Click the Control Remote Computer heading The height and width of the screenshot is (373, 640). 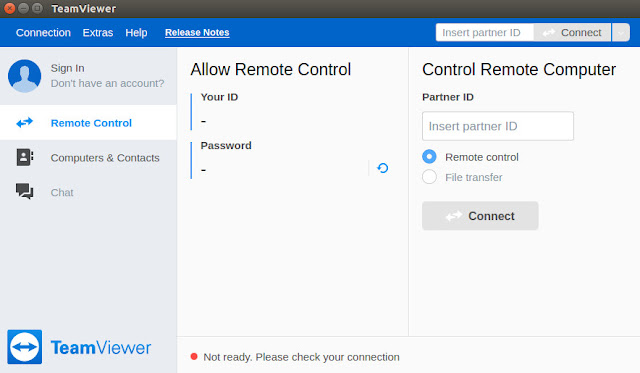pos(519,69)
